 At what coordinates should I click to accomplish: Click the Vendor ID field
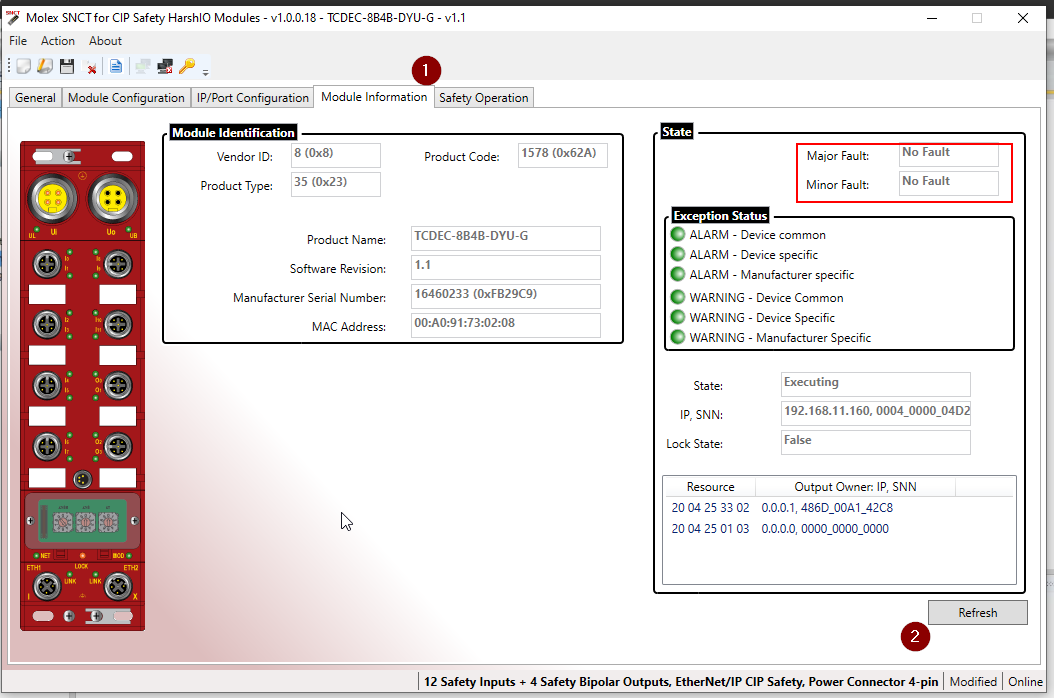(335, 155)
